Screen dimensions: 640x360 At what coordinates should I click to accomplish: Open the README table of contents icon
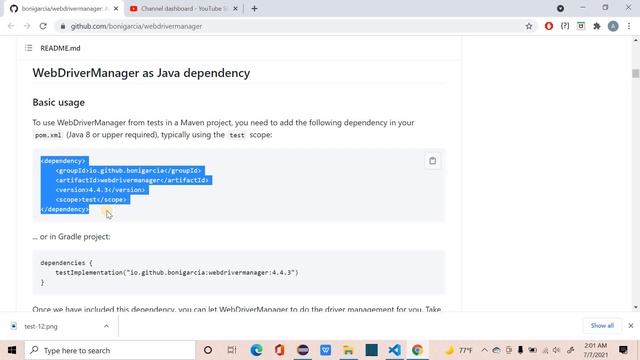click(x=28, y=48)
